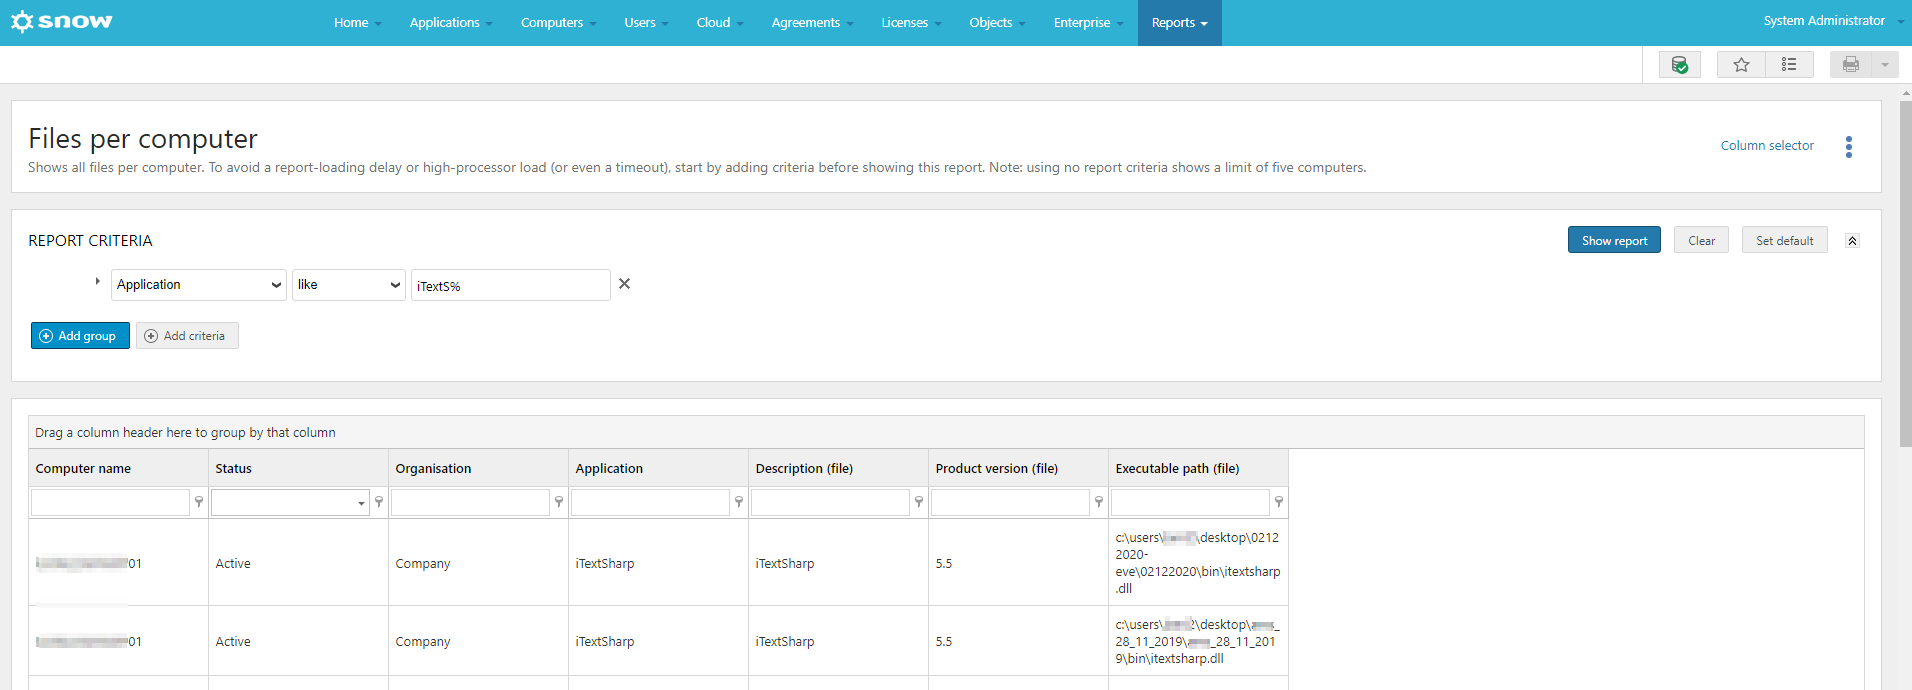Click the iTextS% criteria value field
1912x690 pixels.
[x=510, y=285]
